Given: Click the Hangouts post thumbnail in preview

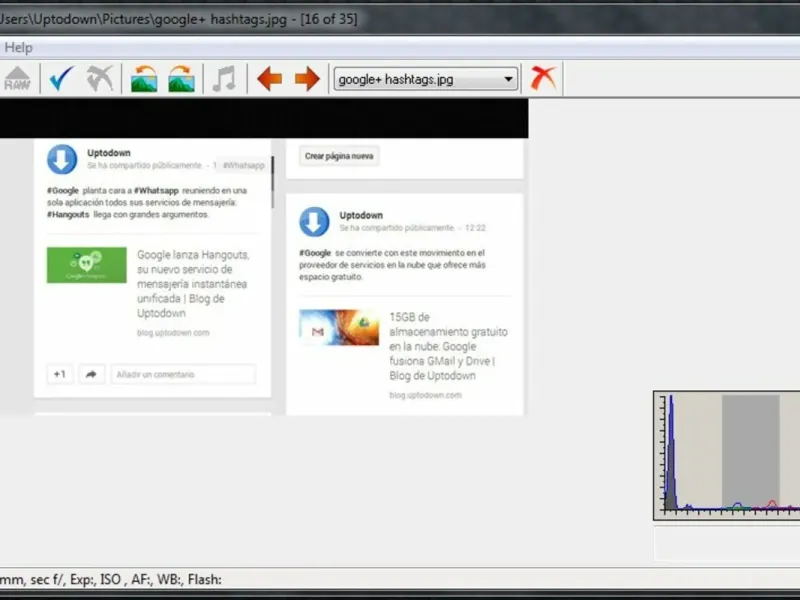Looking at the screenshot, I should 87,265.
